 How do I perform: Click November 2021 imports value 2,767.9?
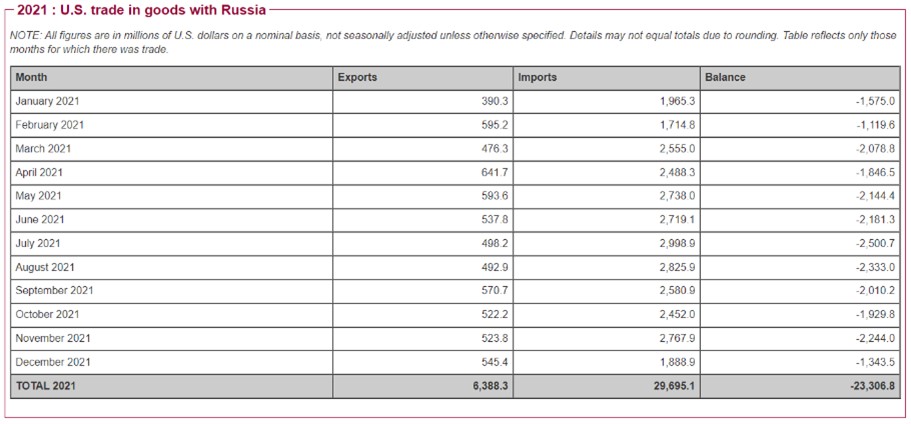pyautogui.click(x=677, y=338)
